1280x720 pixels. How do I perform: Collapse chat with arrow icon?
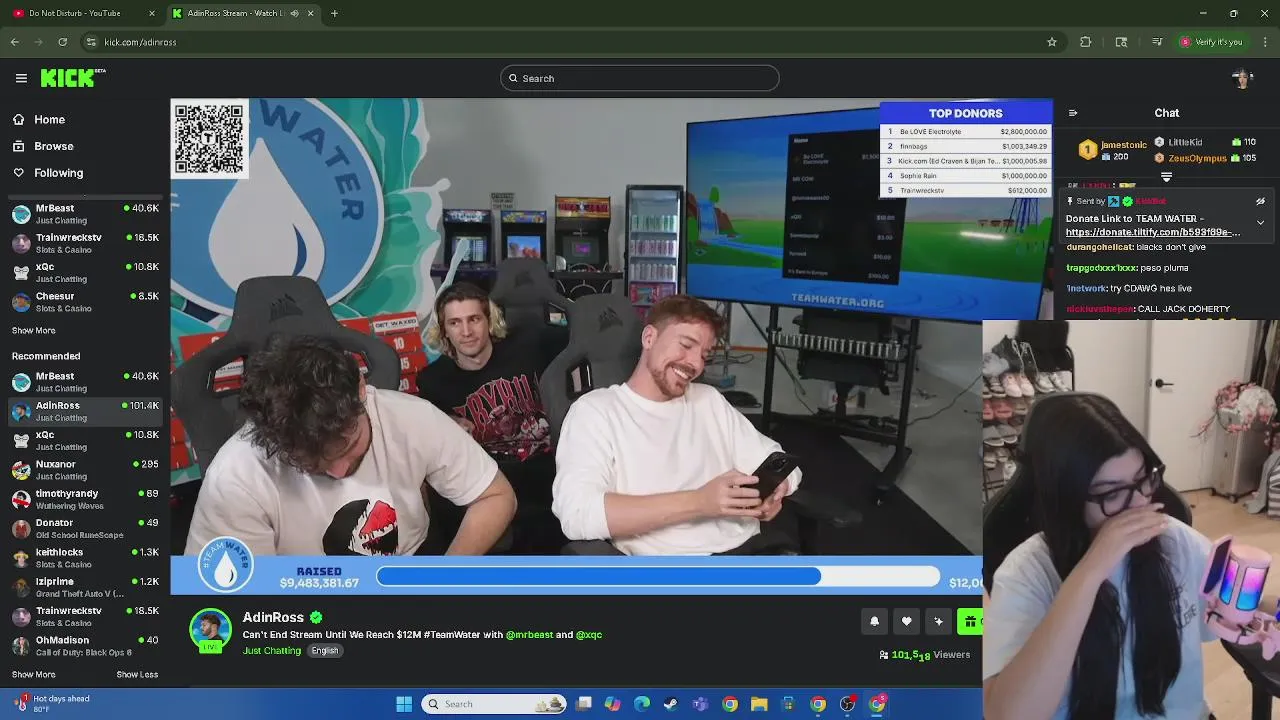point(1073,113)
